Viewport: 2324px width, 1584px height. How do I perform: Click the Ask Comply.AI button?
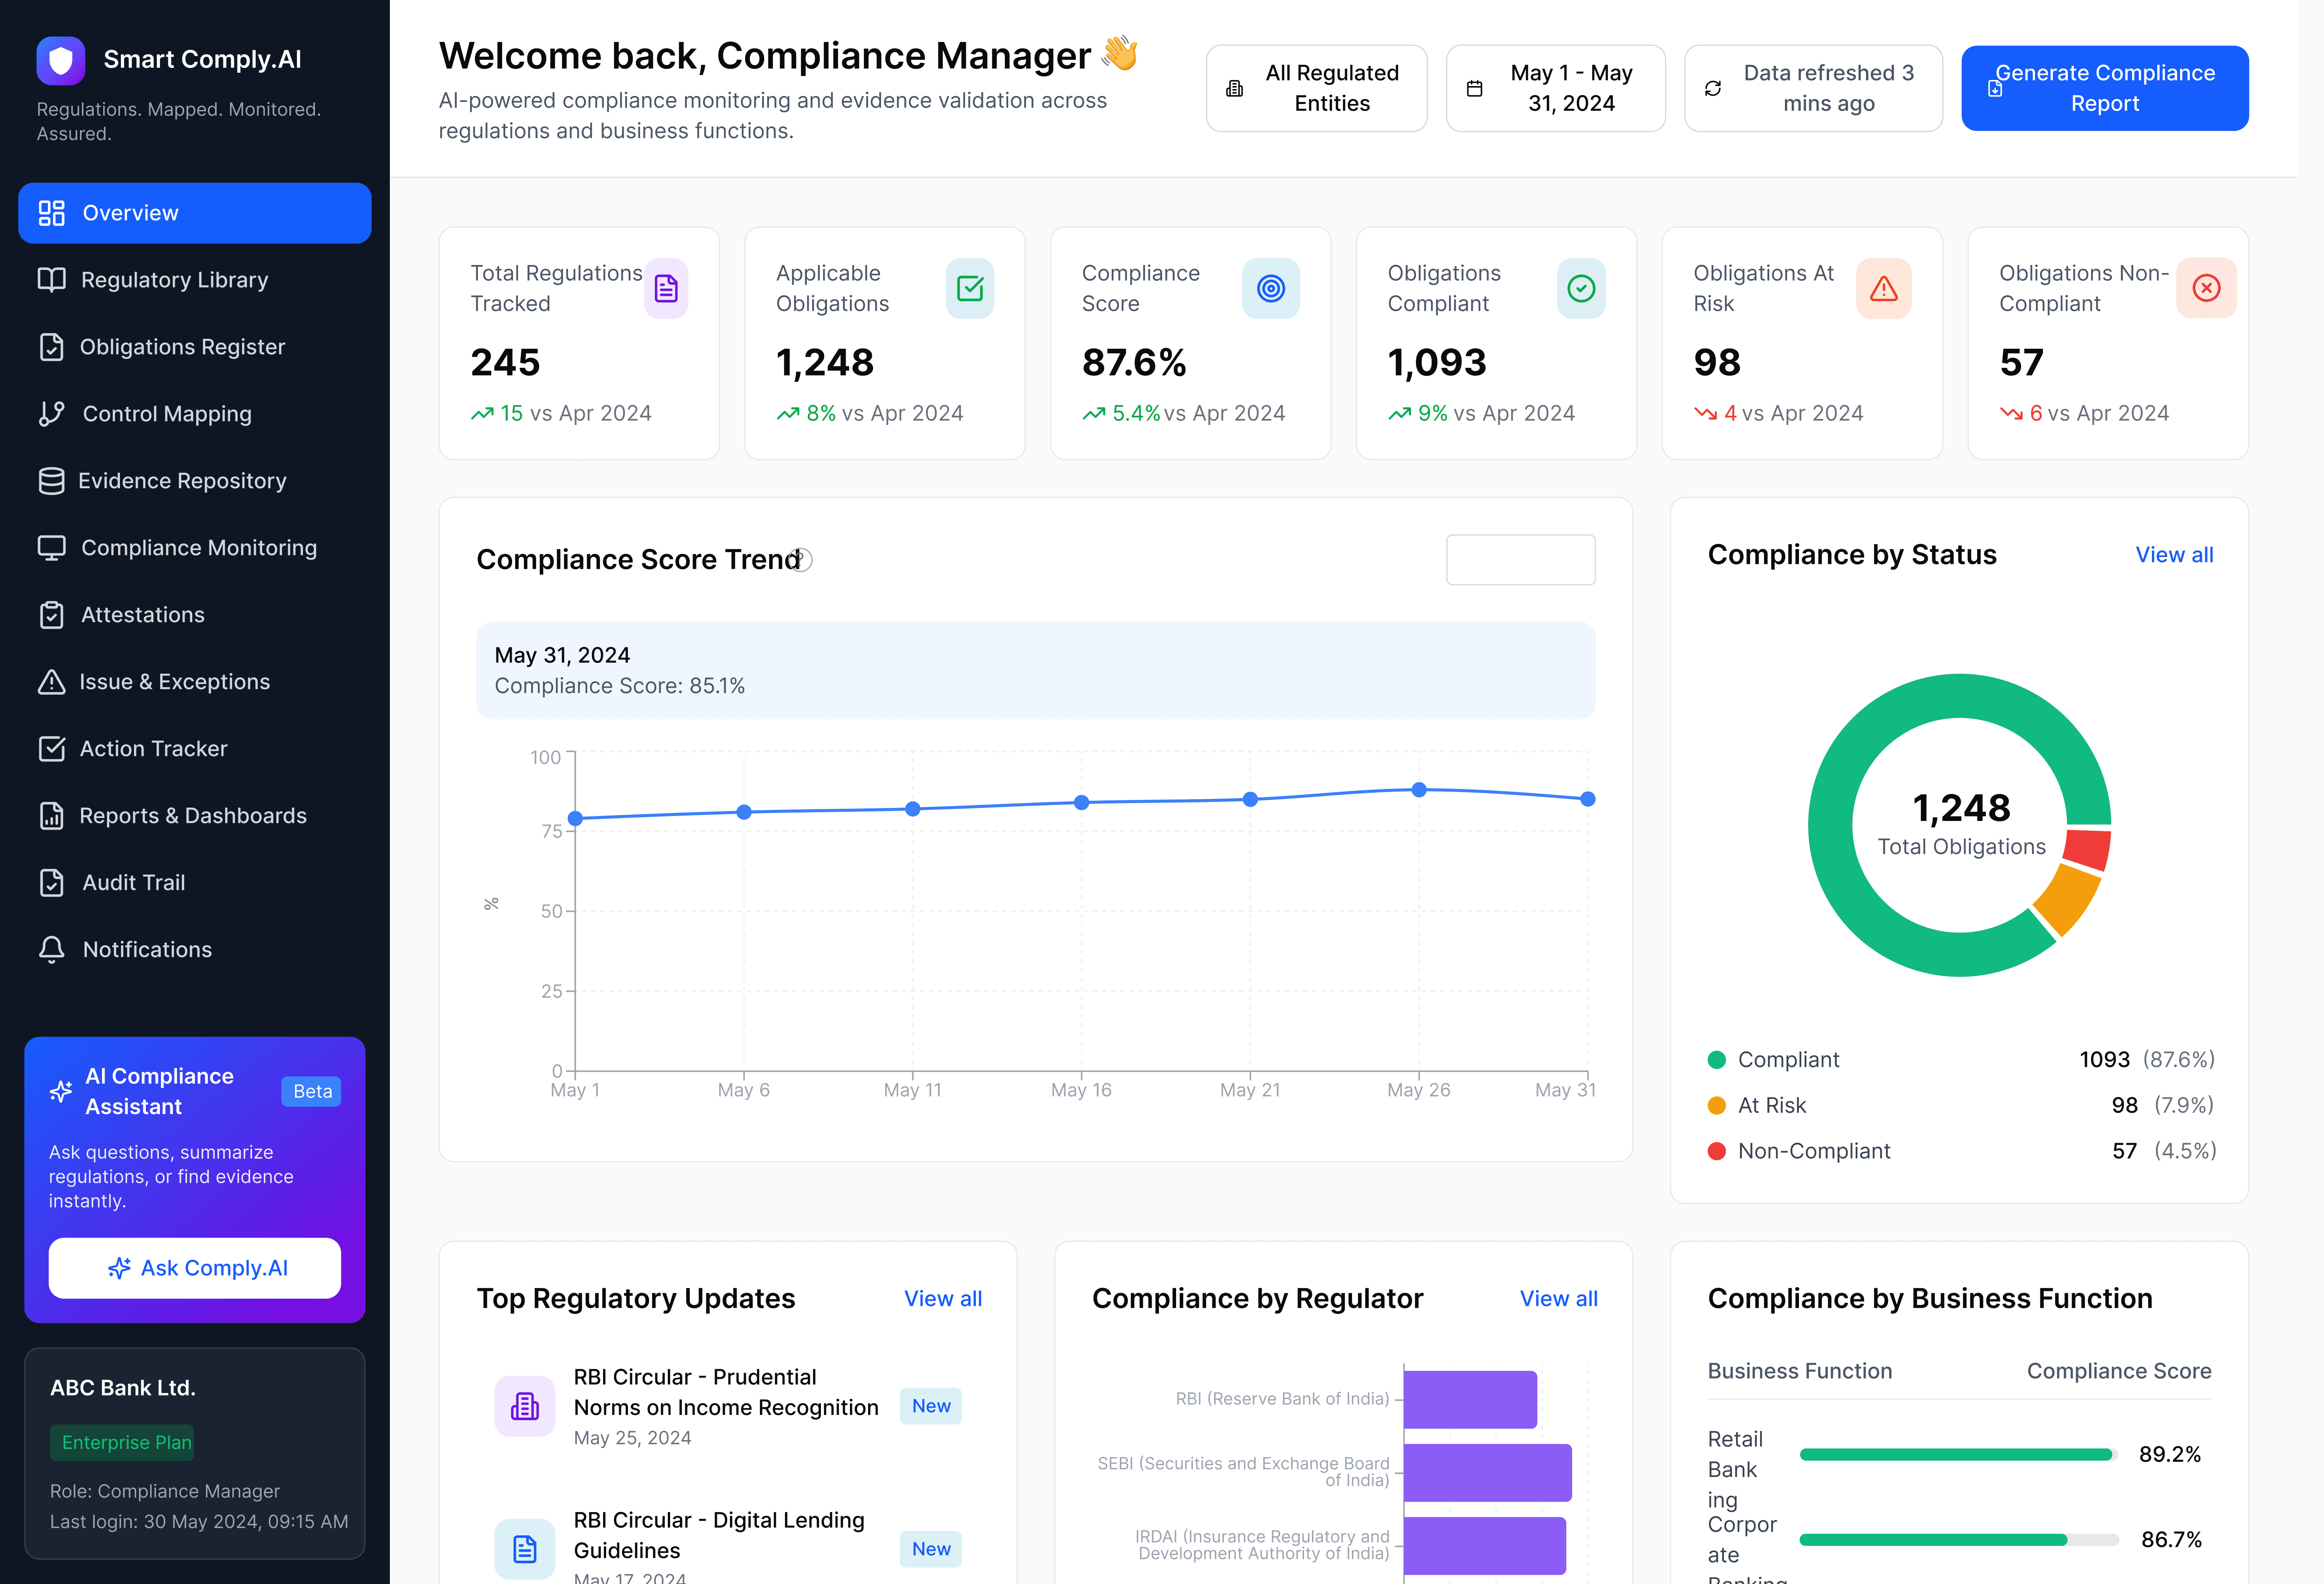coord(195,1268)
